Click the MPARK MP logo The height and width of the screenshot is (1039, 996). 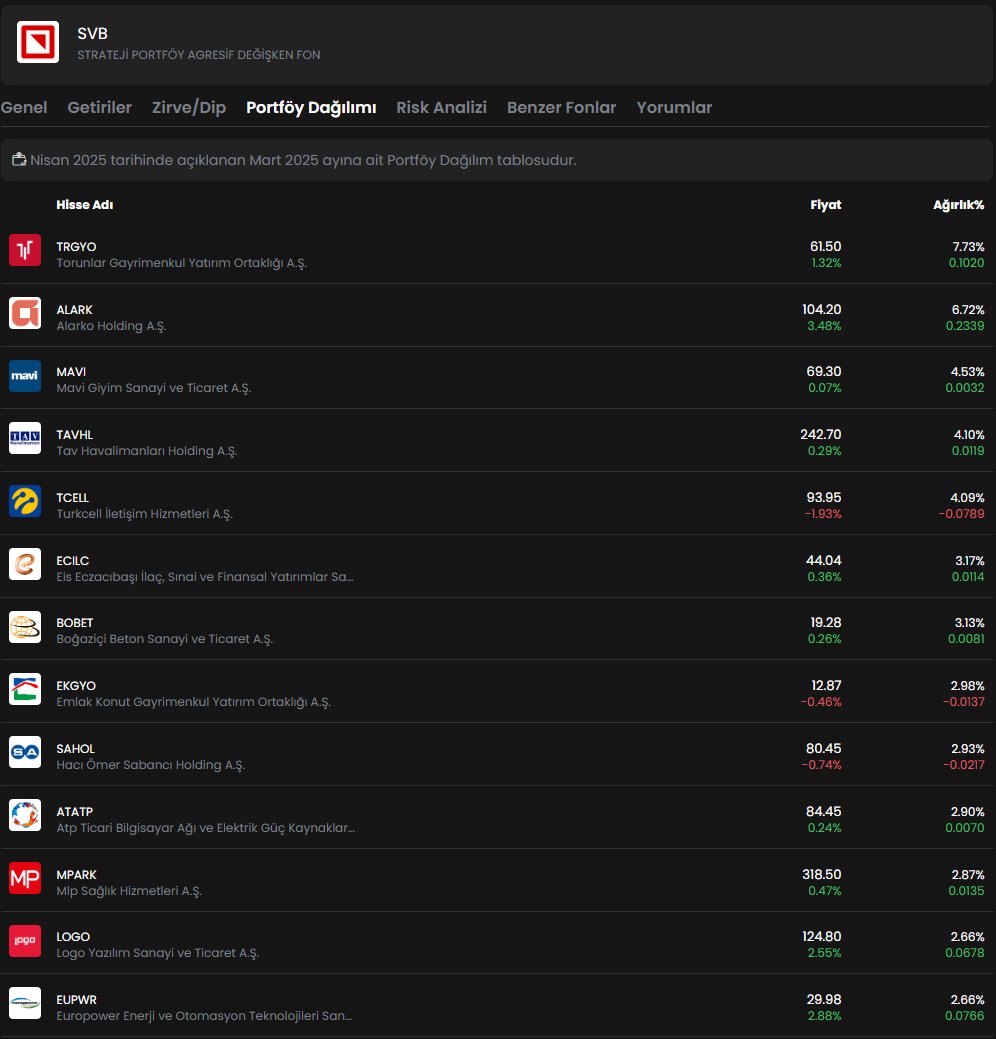coord(25,878)
